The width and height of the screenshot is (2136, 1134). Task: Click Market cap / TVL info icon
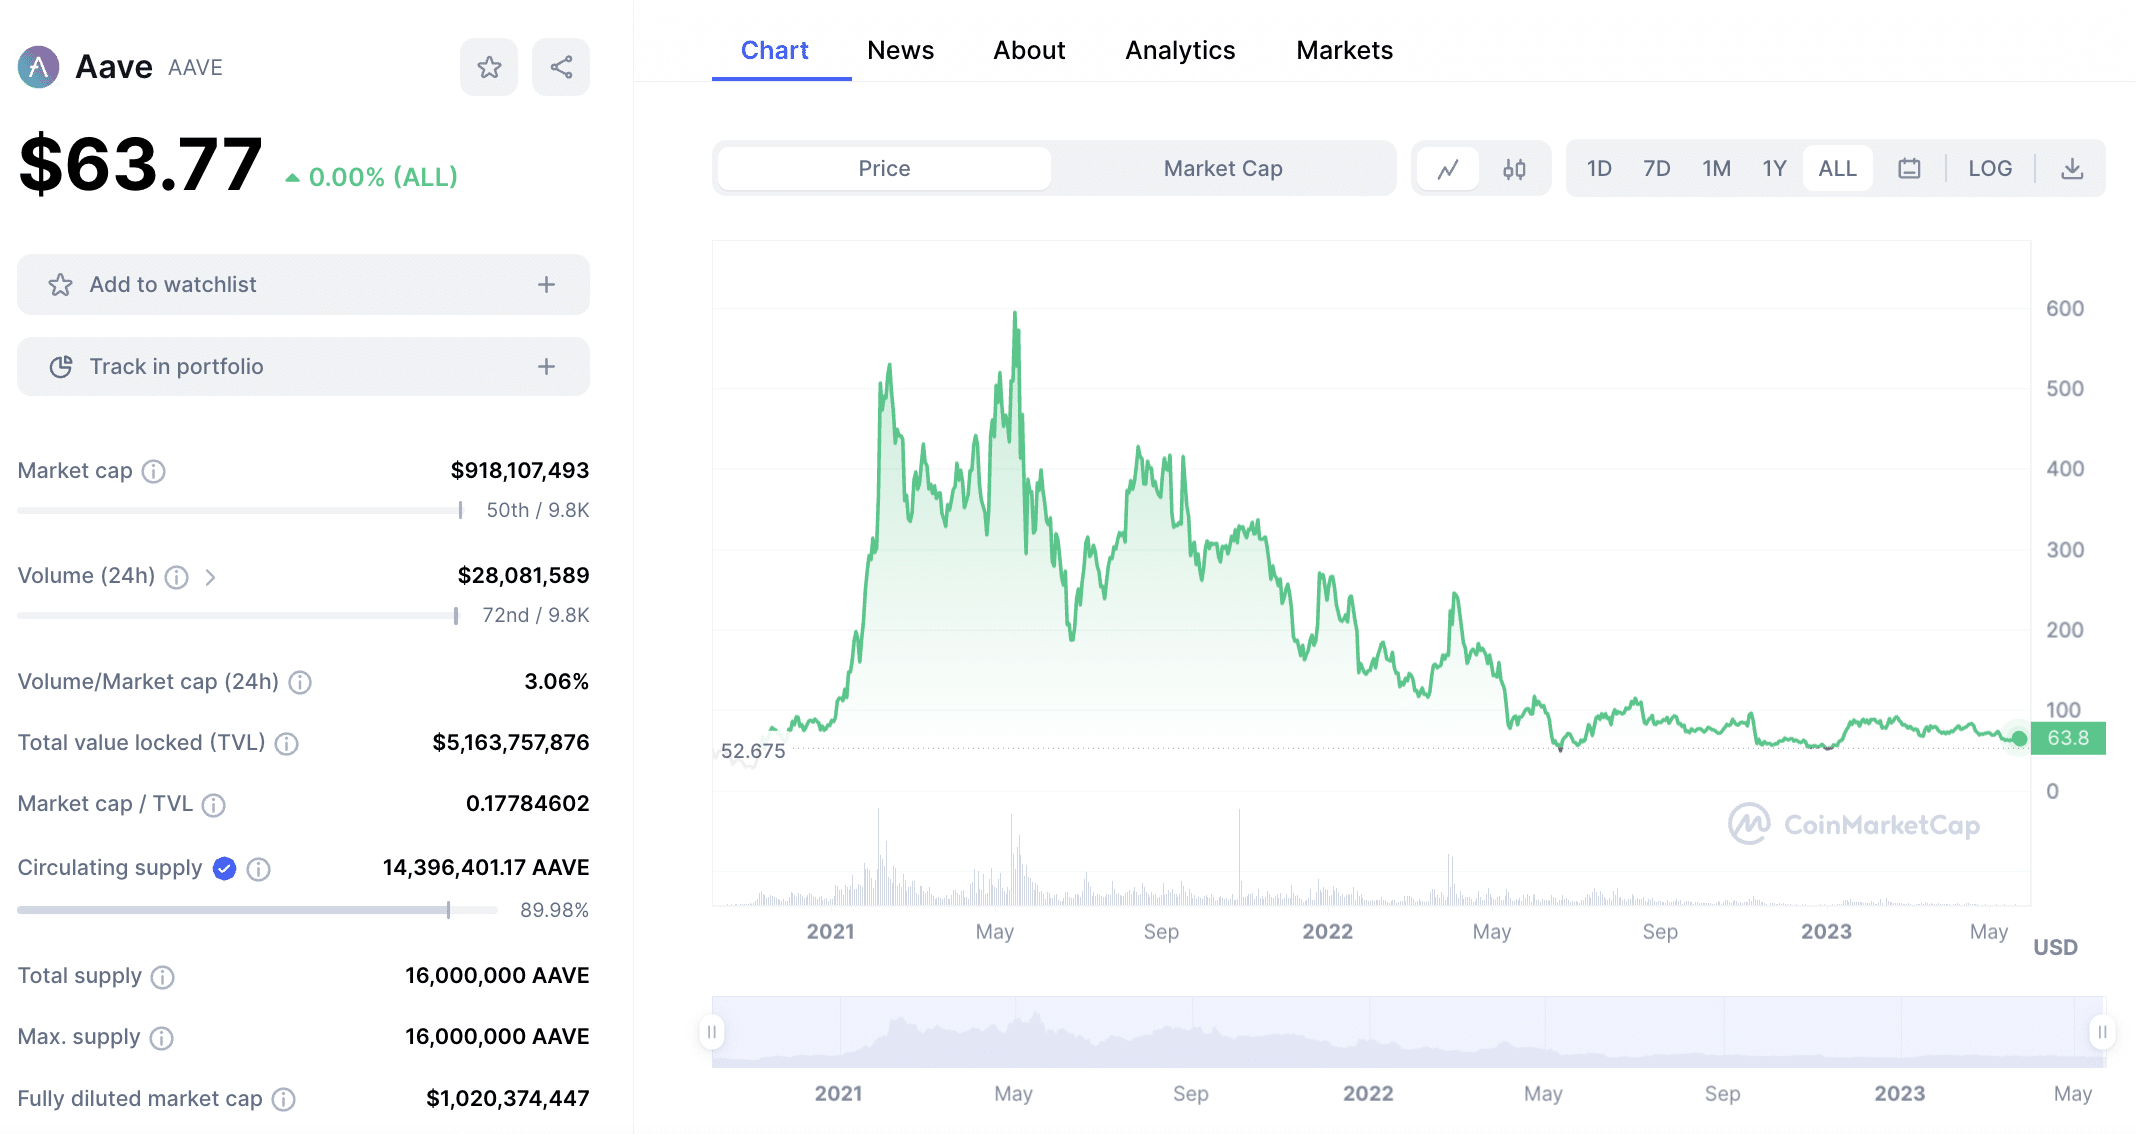pos(213,805)
